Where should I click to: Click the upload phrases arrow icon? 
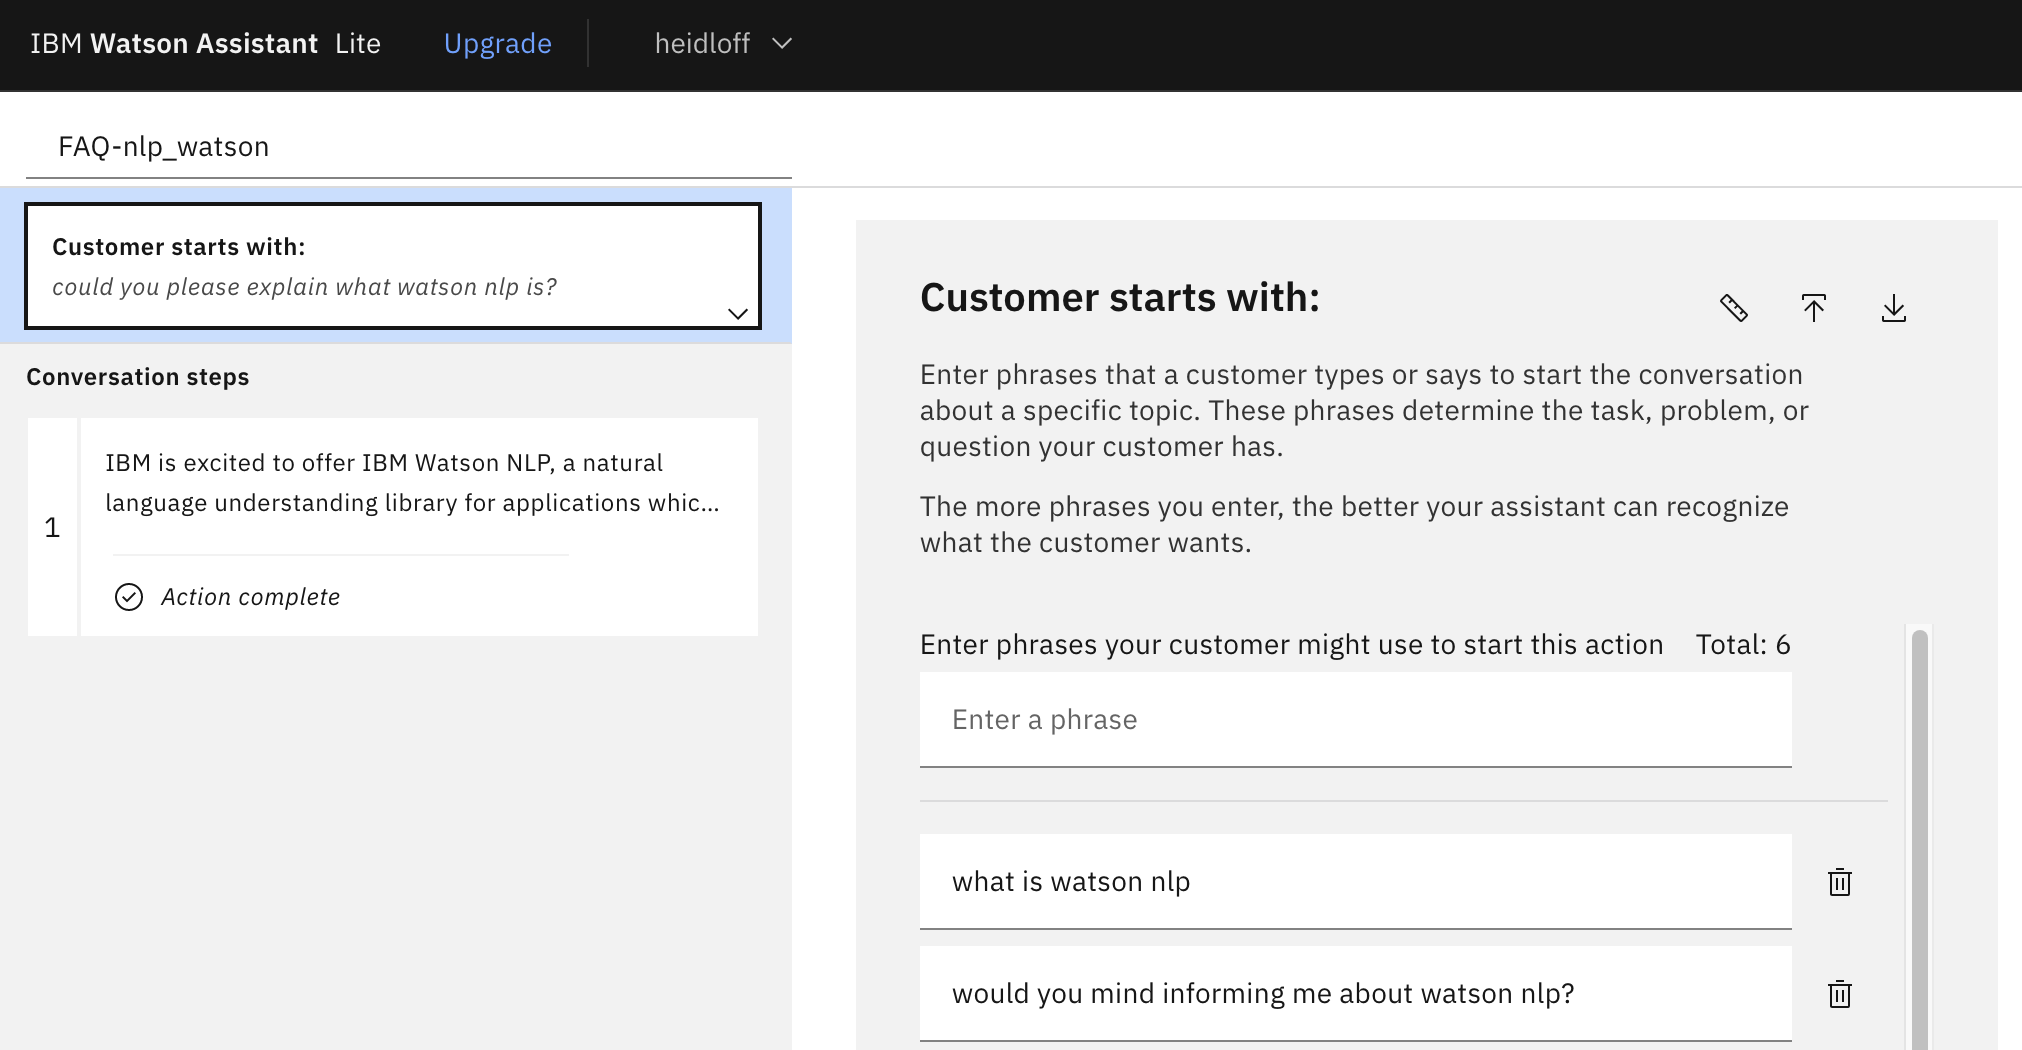point(1814,308)
